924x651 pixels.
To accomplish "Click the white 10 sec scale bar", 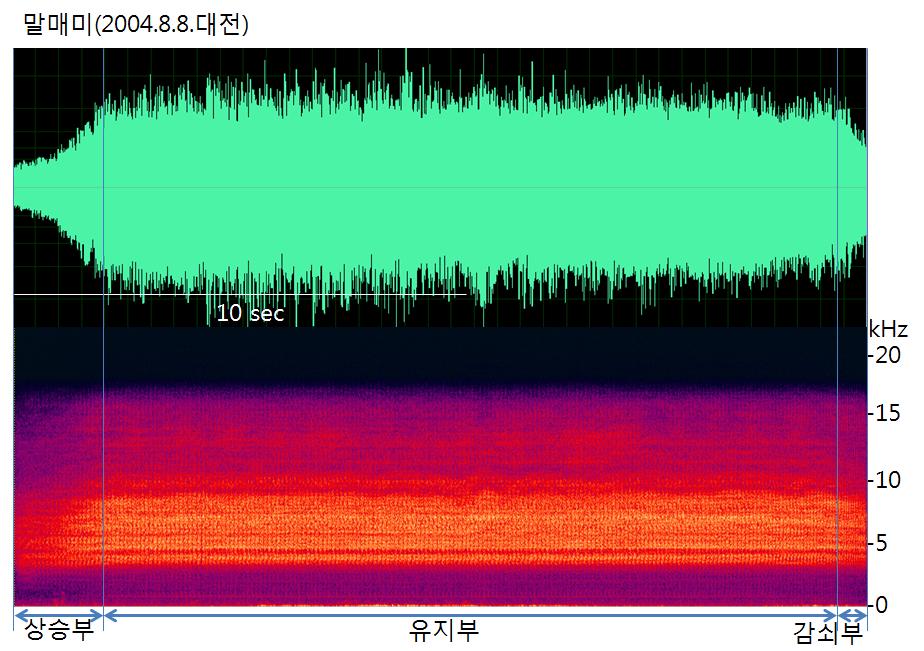I will [x=240, y=294].
